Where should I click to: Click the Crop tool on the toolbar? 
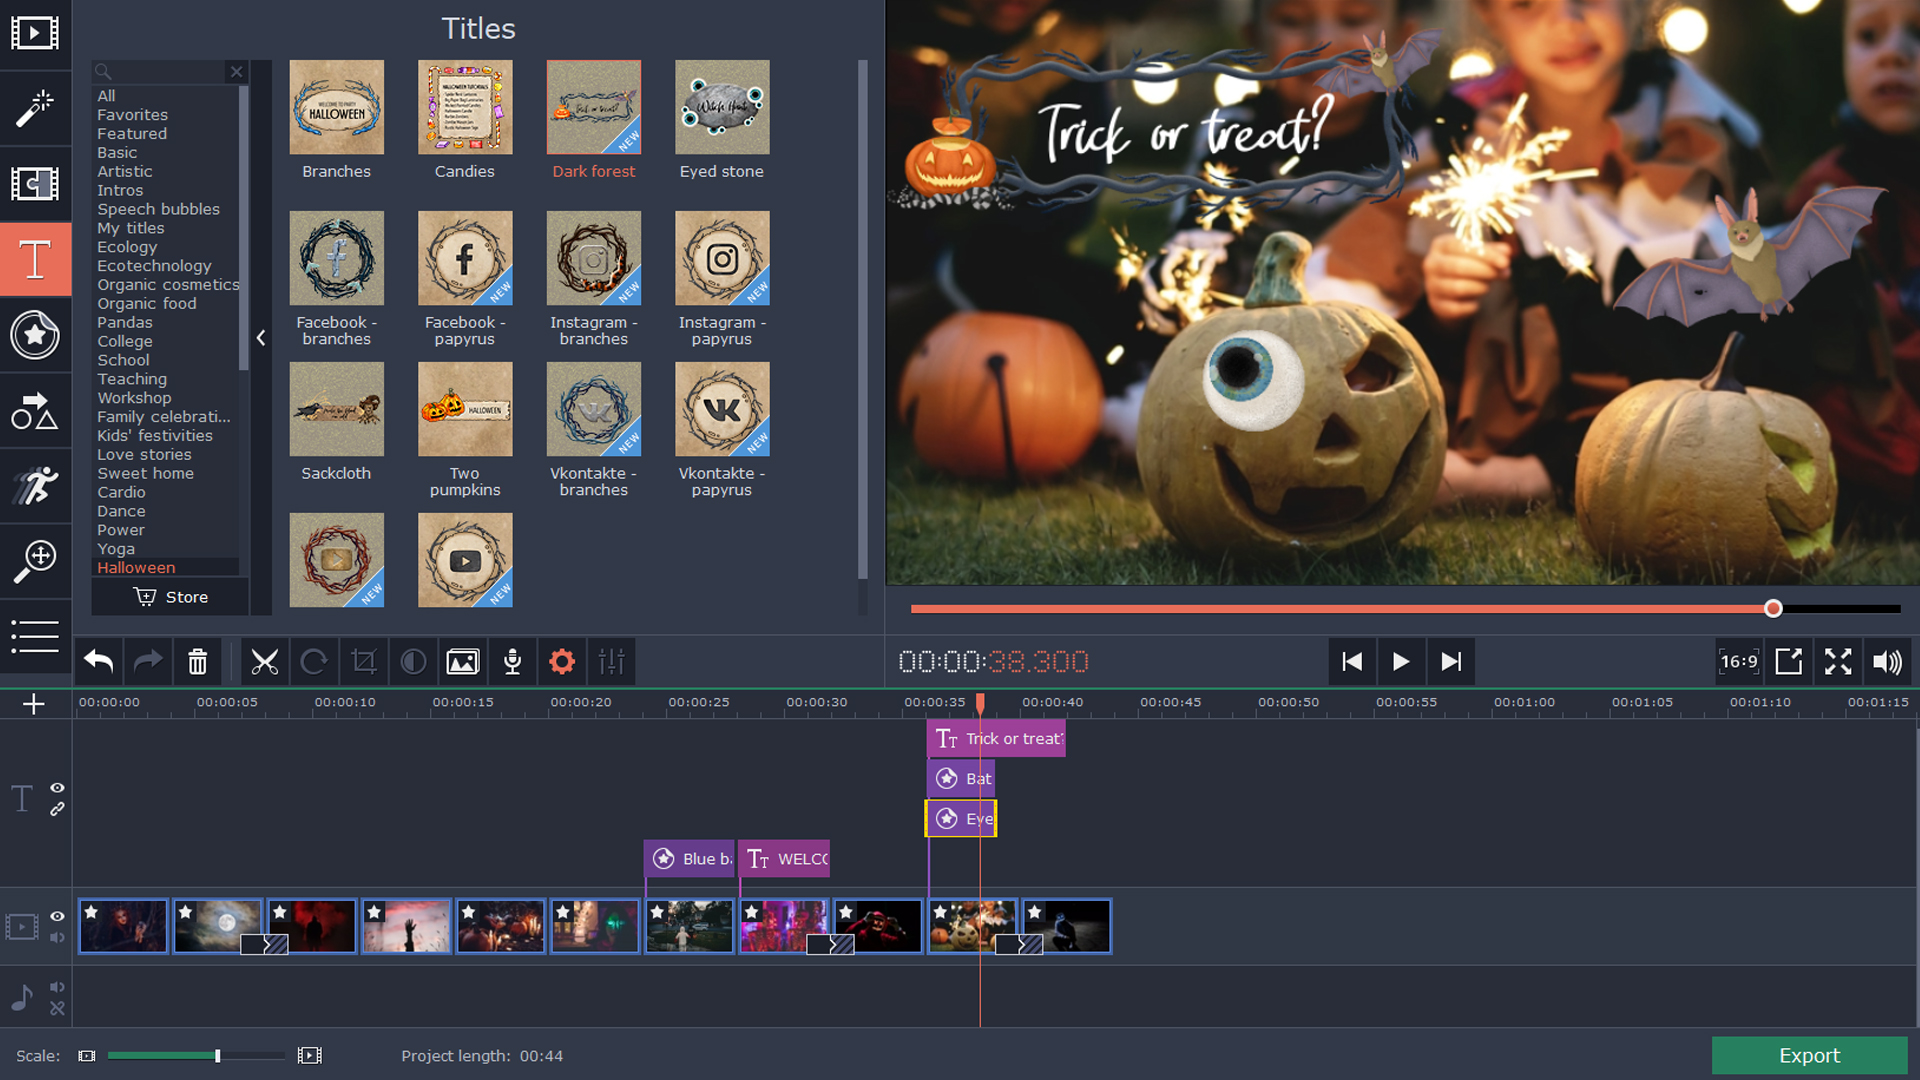pos(363,661)
